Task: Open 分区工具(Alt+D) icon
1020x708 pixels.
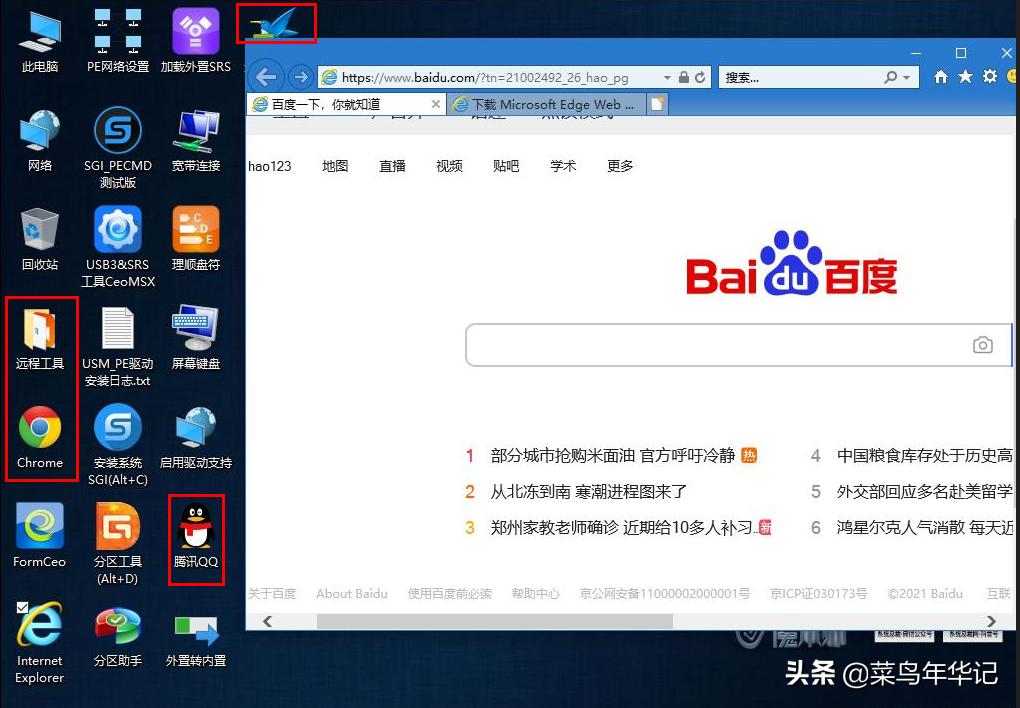Action: point(118,544)
